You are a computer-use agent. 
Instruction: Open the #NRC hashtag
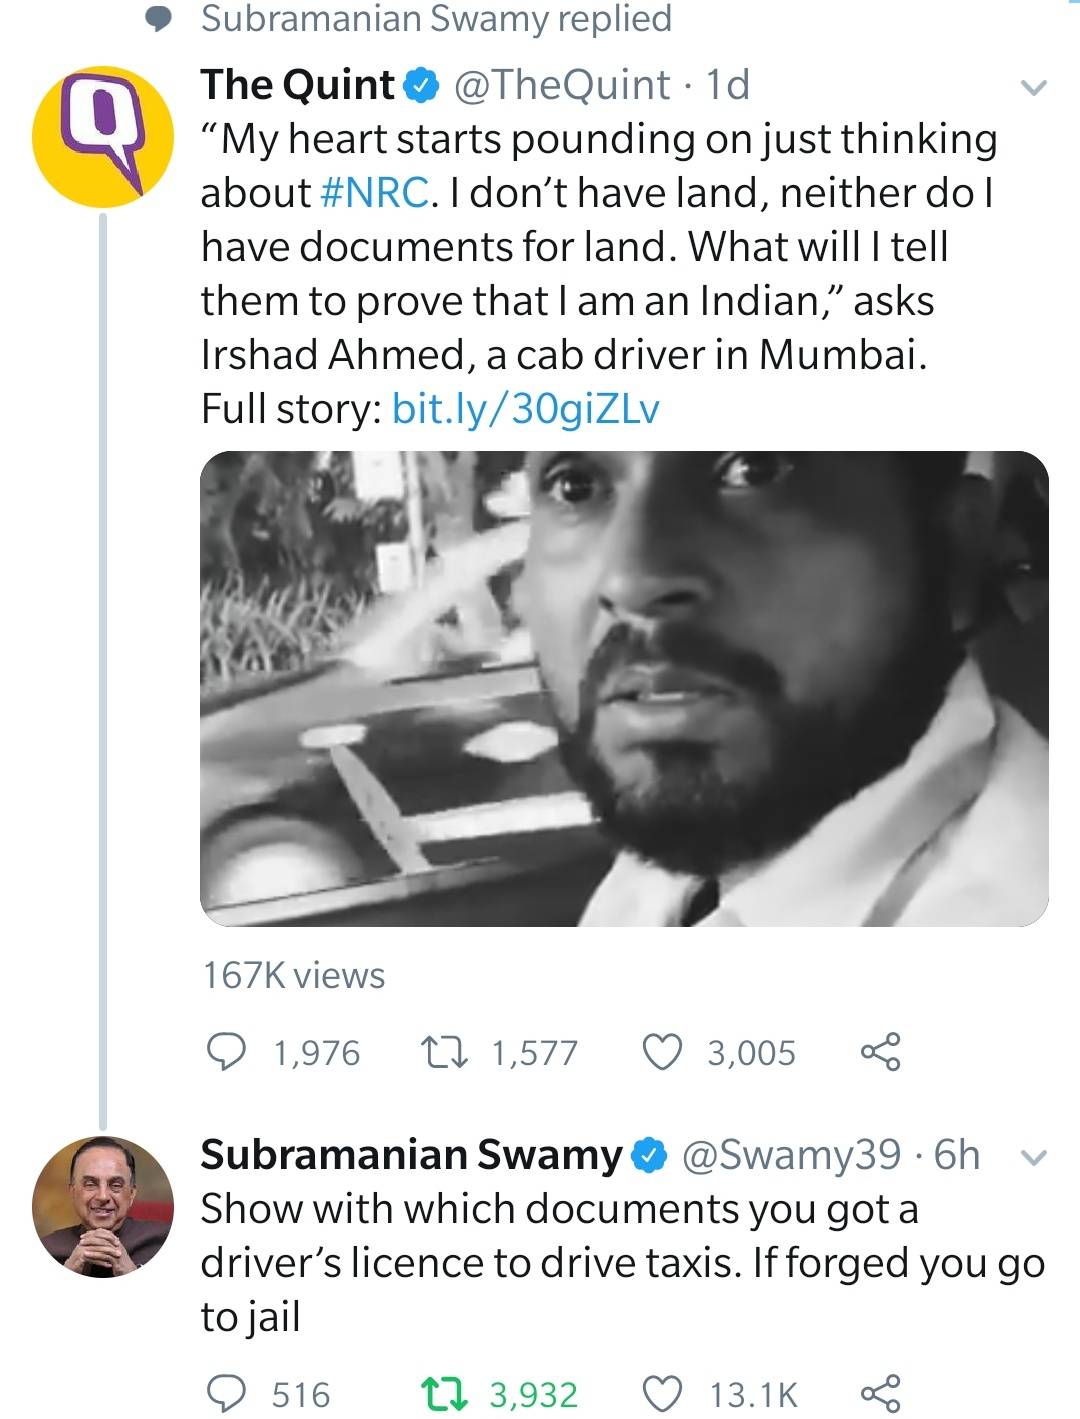(375, 193)
